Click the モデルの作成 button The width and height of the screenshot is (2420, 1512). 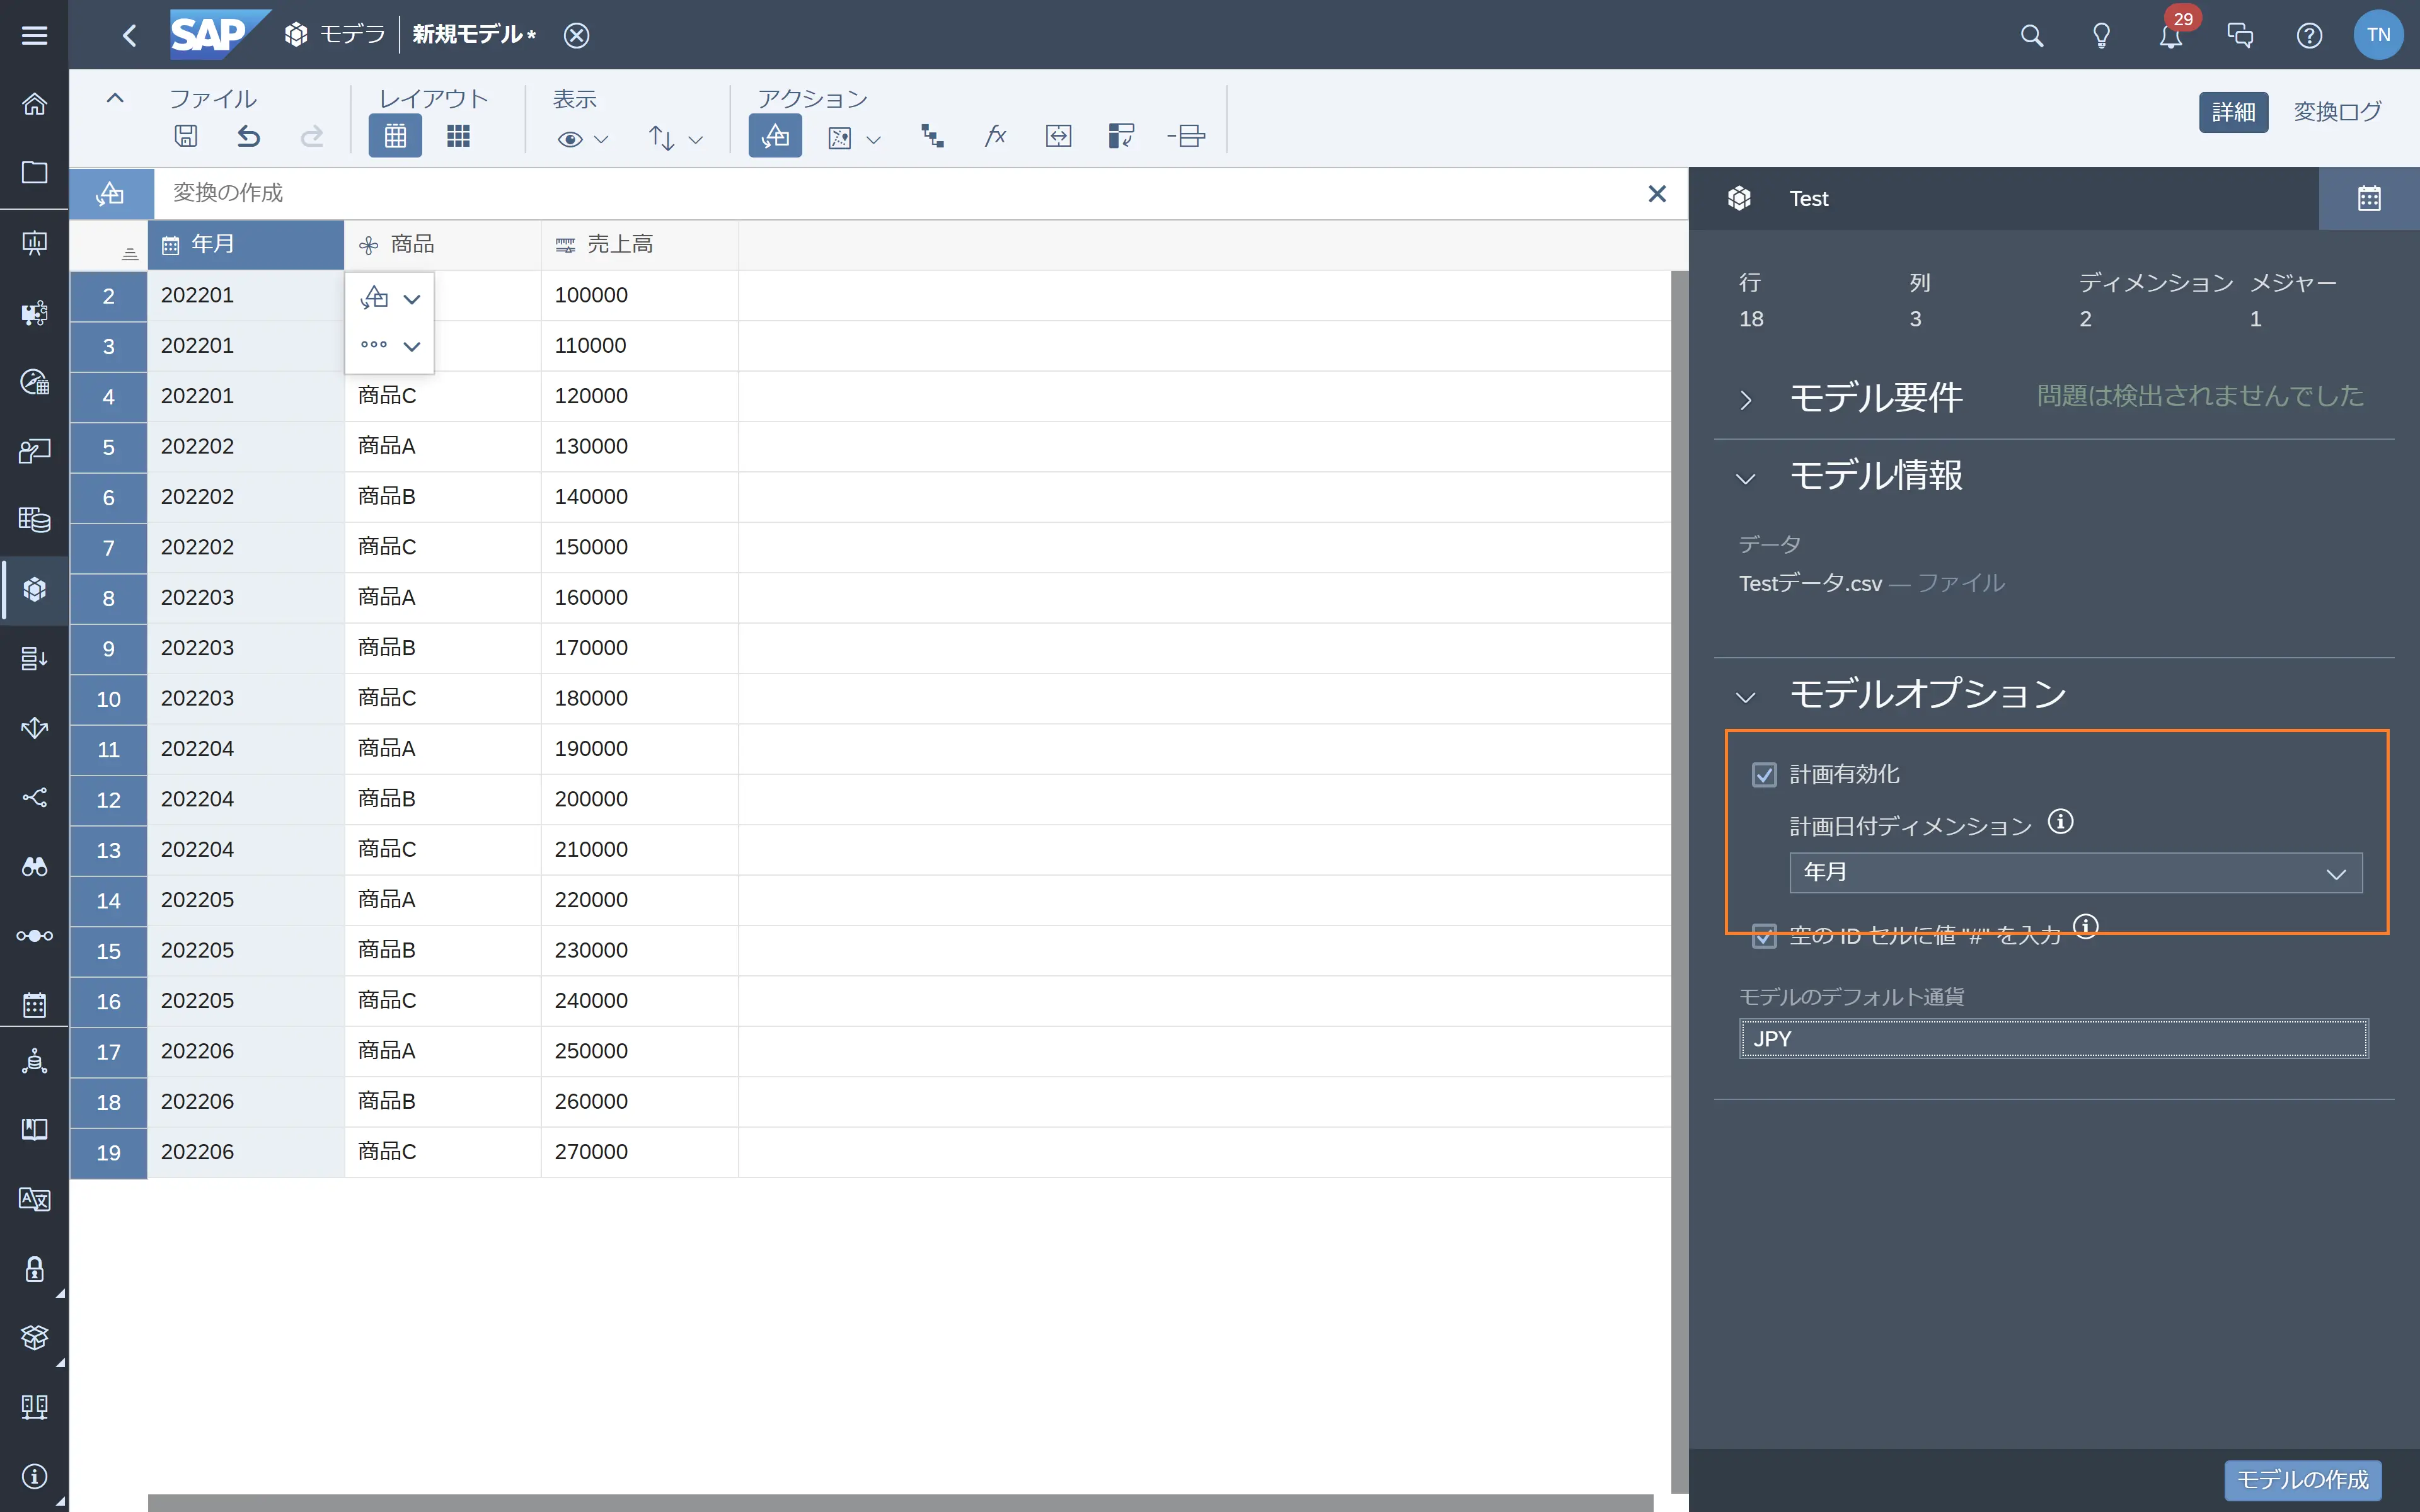point(2302,1480)
